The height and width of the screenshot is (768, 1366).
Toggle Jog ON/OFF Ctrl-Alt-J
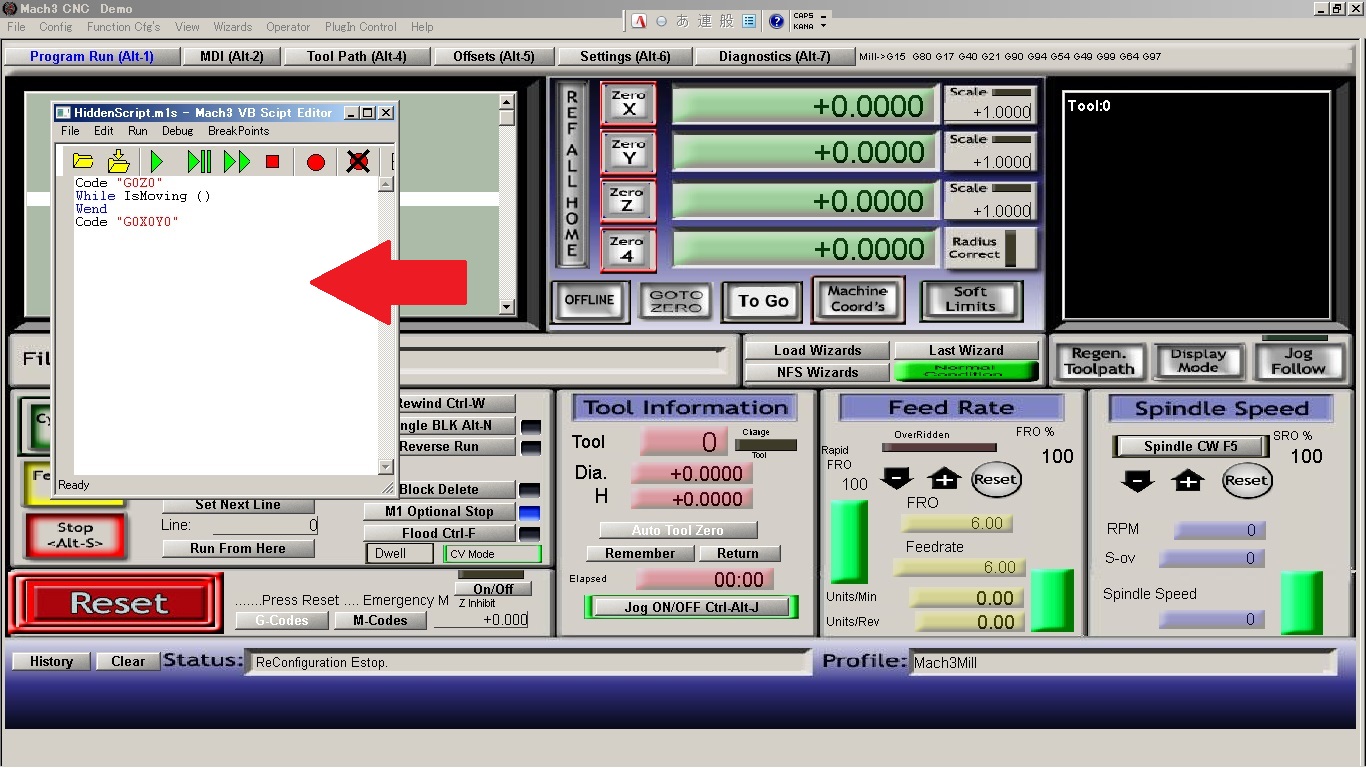pos(692,607)
